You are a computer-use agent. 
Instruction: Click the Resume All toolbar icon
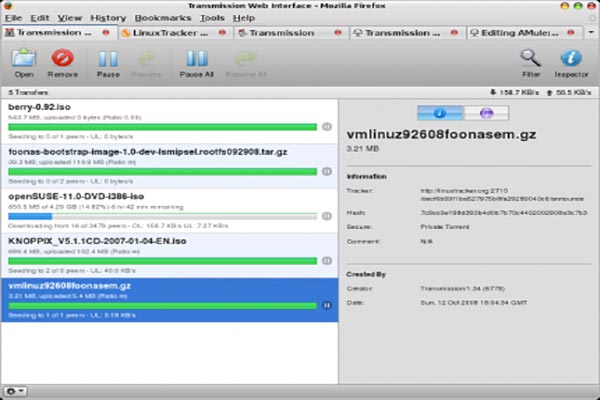(246, 64)
